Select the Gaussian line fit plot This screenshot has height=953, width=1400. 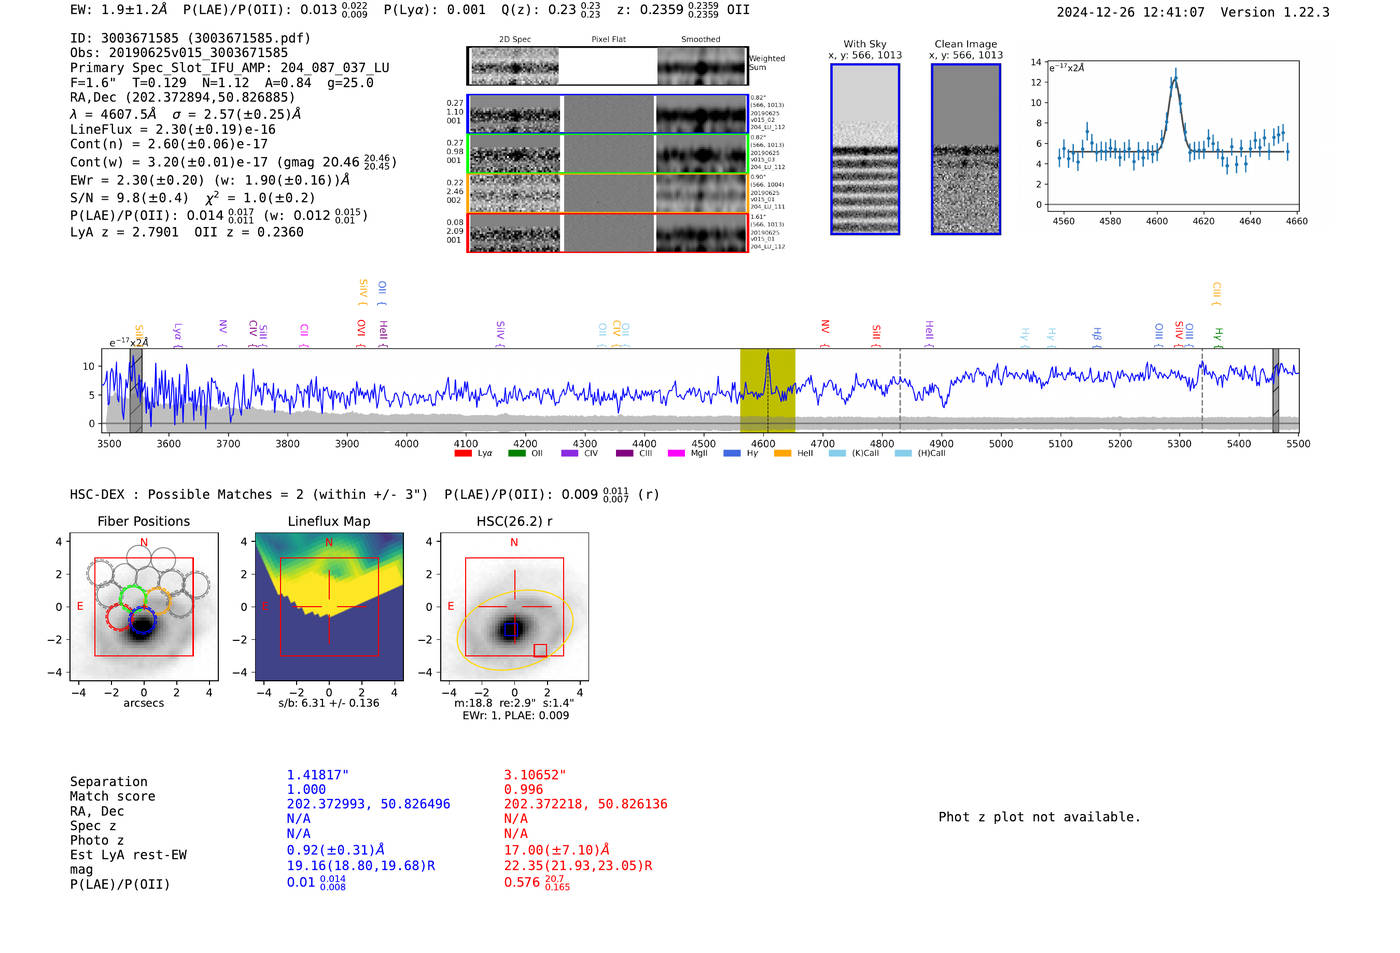pos(1172,136)
